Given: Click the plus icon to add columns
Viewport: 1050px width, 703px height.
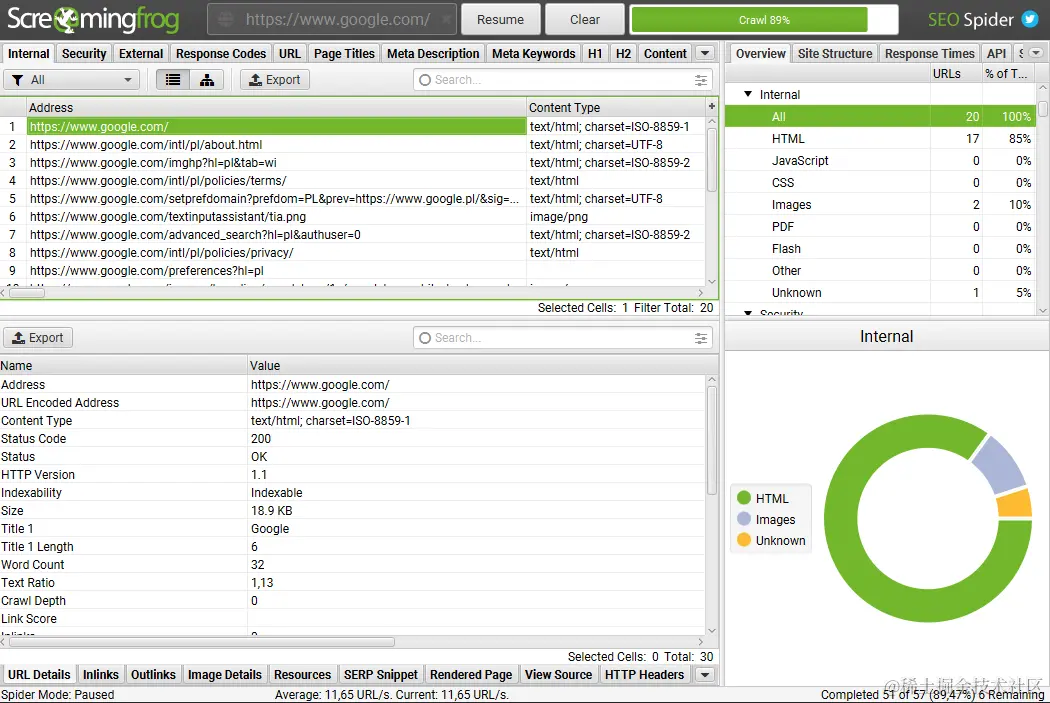Looking at the screenshot, I should click(711, 106).
